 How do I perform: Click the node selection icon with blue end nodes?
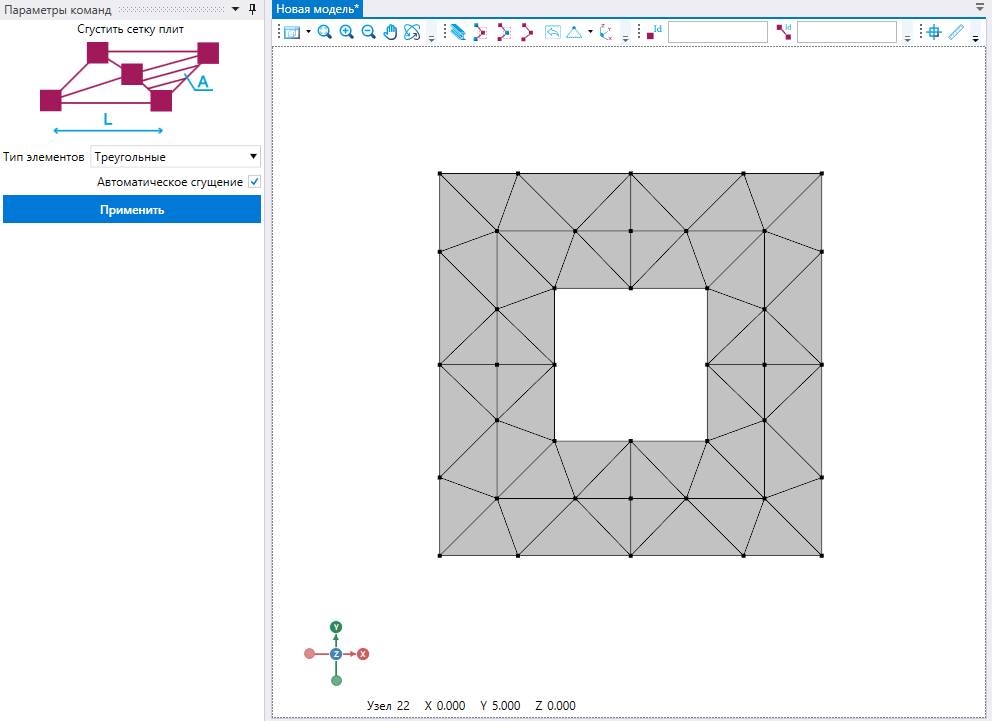pos(481,32)
